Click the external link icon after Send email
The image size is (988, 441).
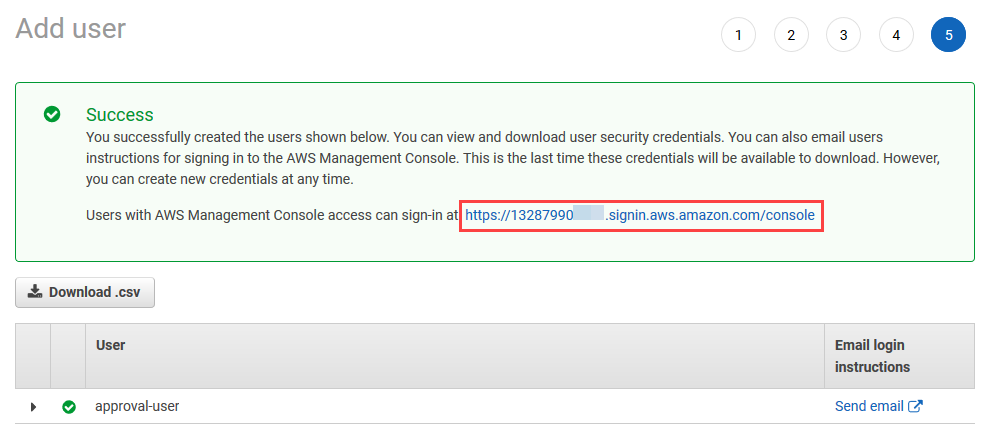(x=916, y=406)
